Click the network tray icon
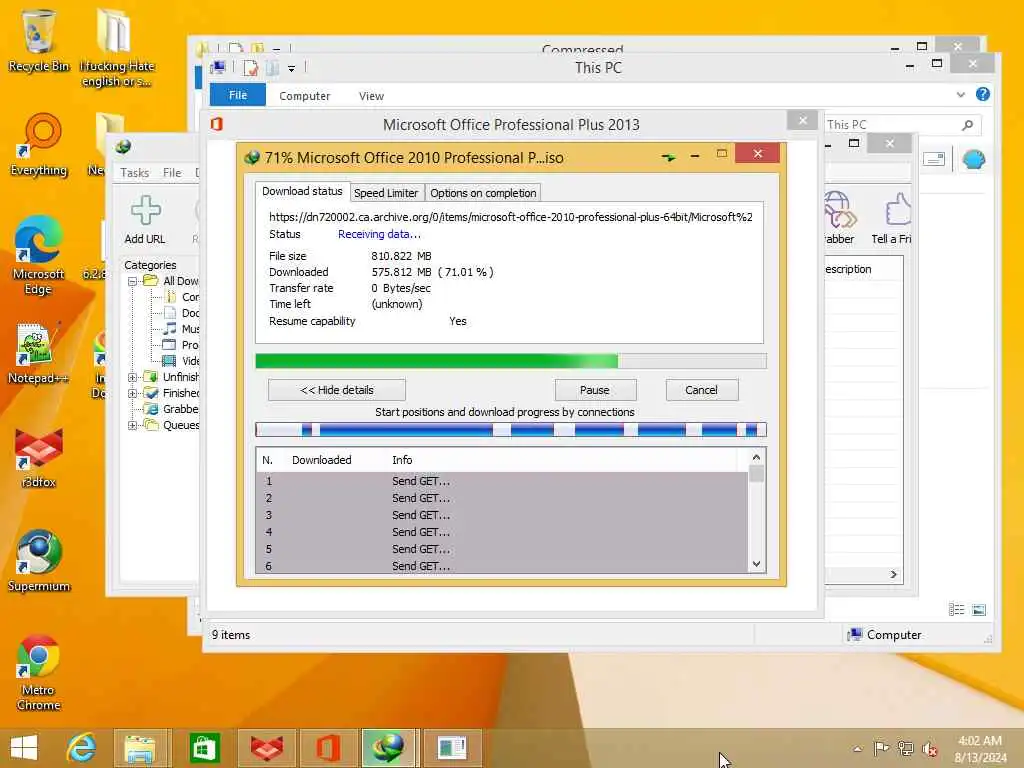The width and height of the screenshot is (1024, 768). point(905,748)
